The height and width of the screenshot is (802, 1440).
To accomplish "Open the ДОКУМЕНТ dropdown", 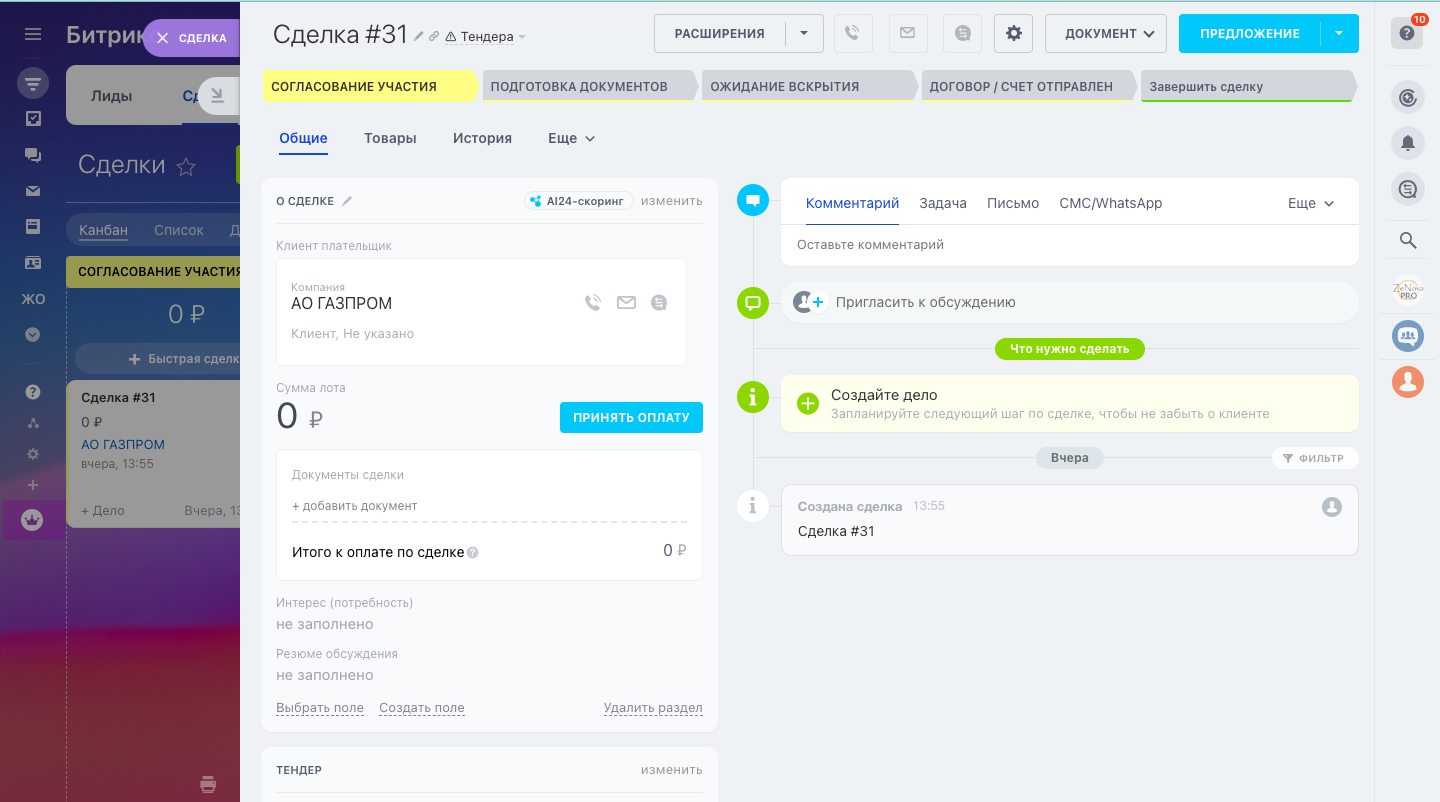I will point(1107,33).
